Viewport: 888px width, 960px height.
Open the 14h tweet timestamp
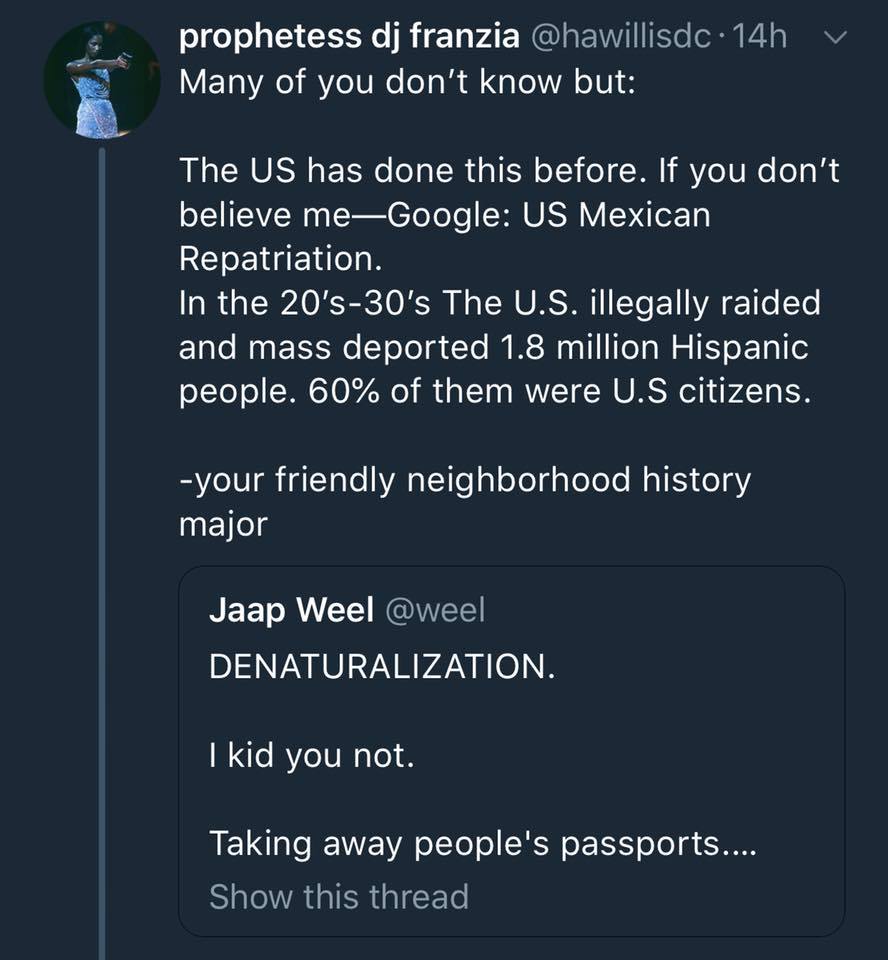click(x=760, y=37)
